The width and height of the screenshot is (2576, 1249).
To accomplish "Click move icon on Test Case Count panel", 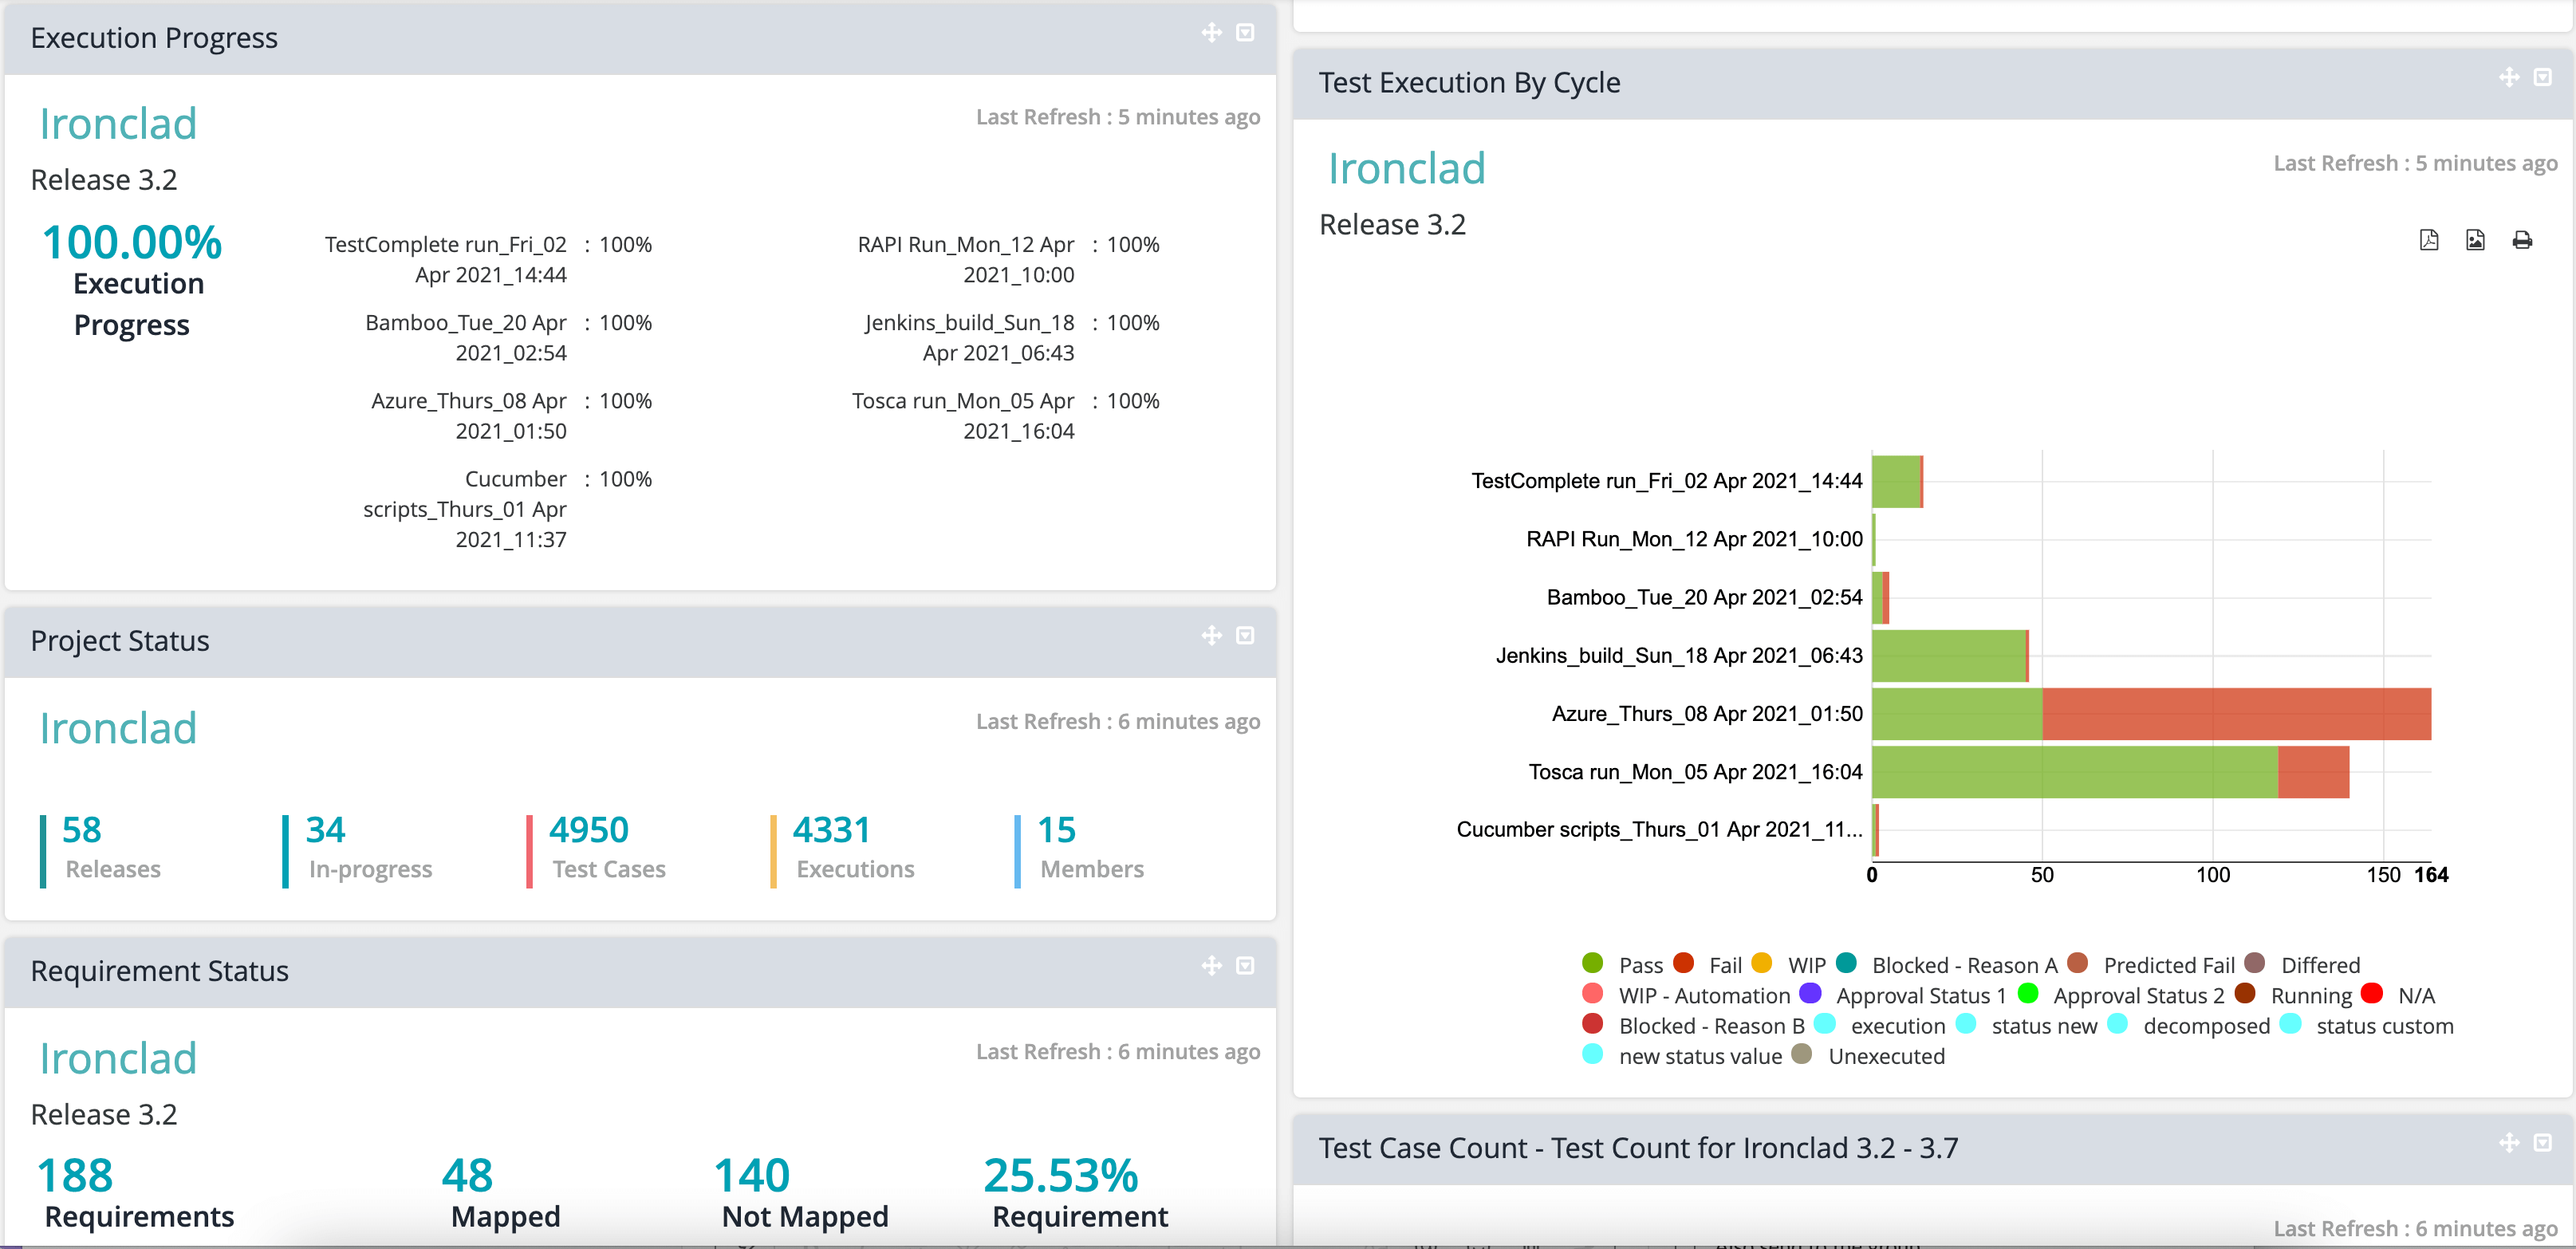I will point(2508,1142).
